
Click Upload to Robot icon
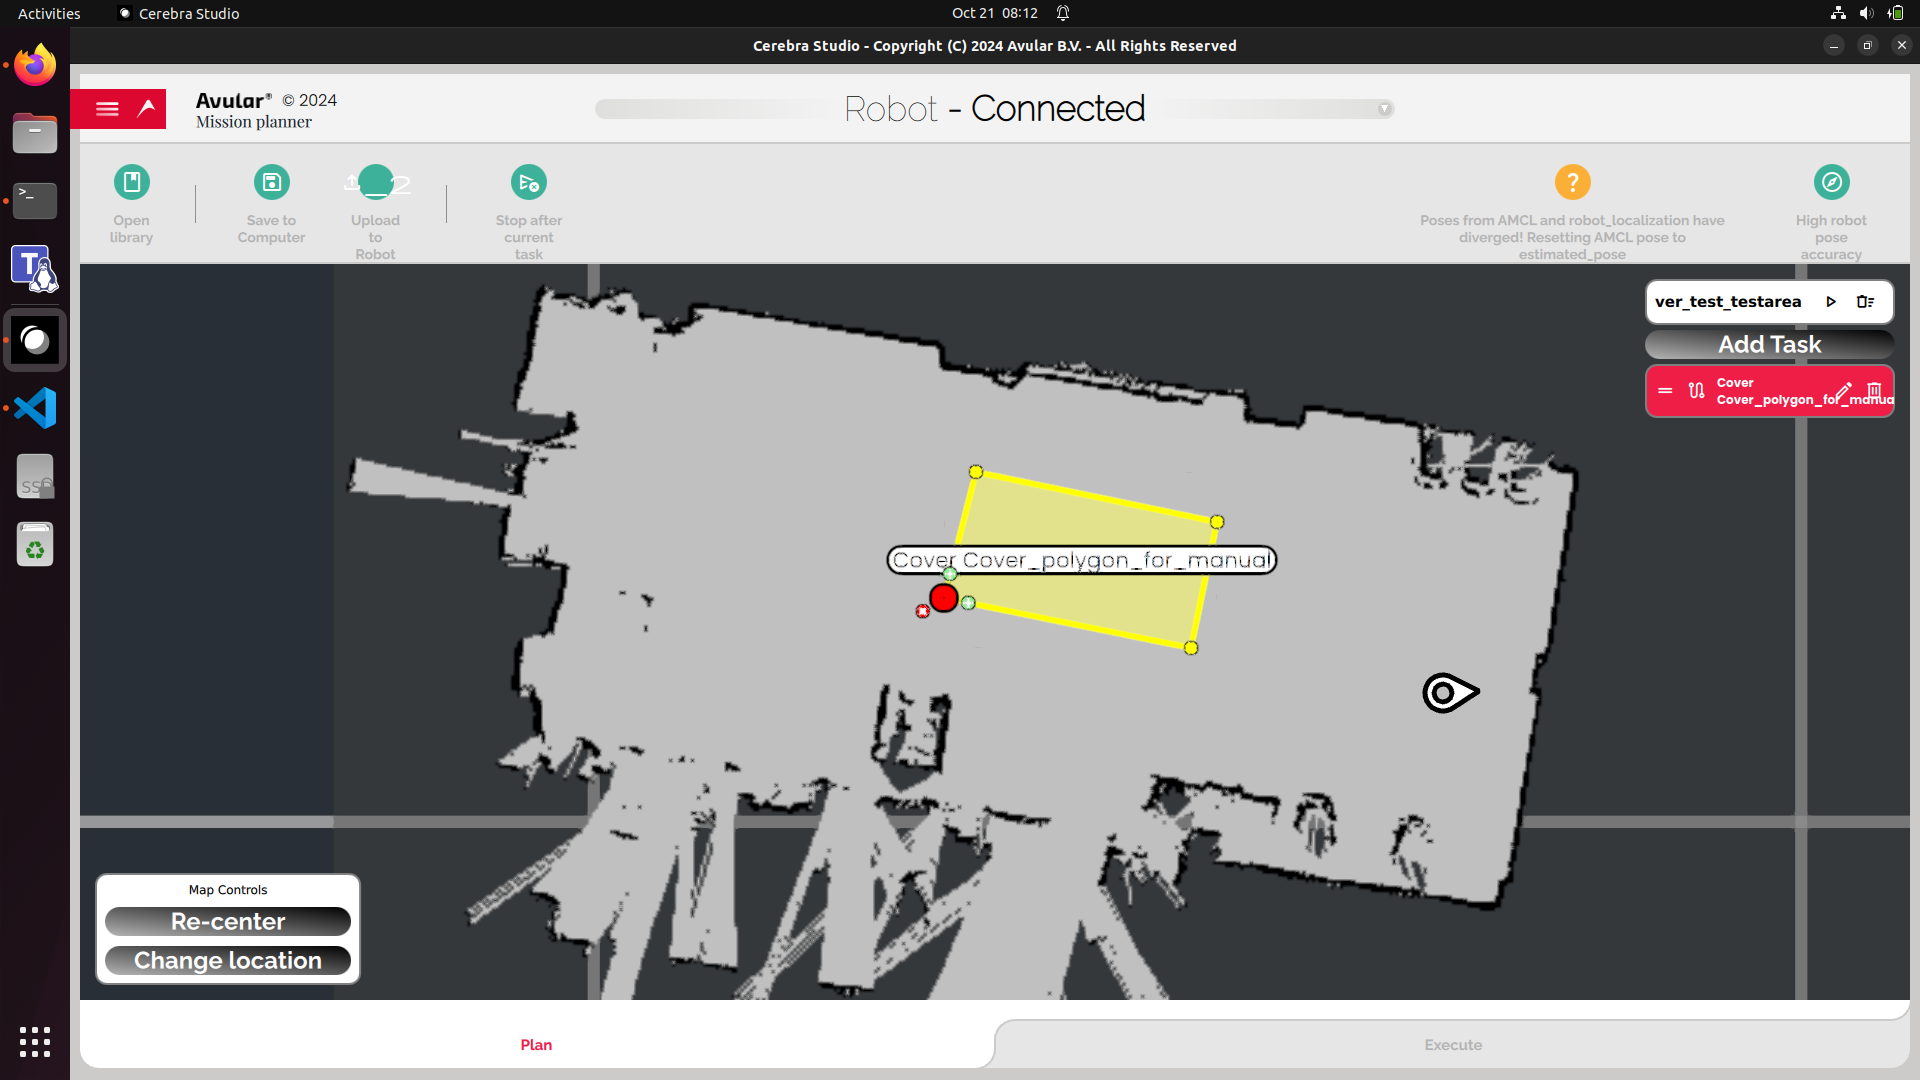pos(375,182)
